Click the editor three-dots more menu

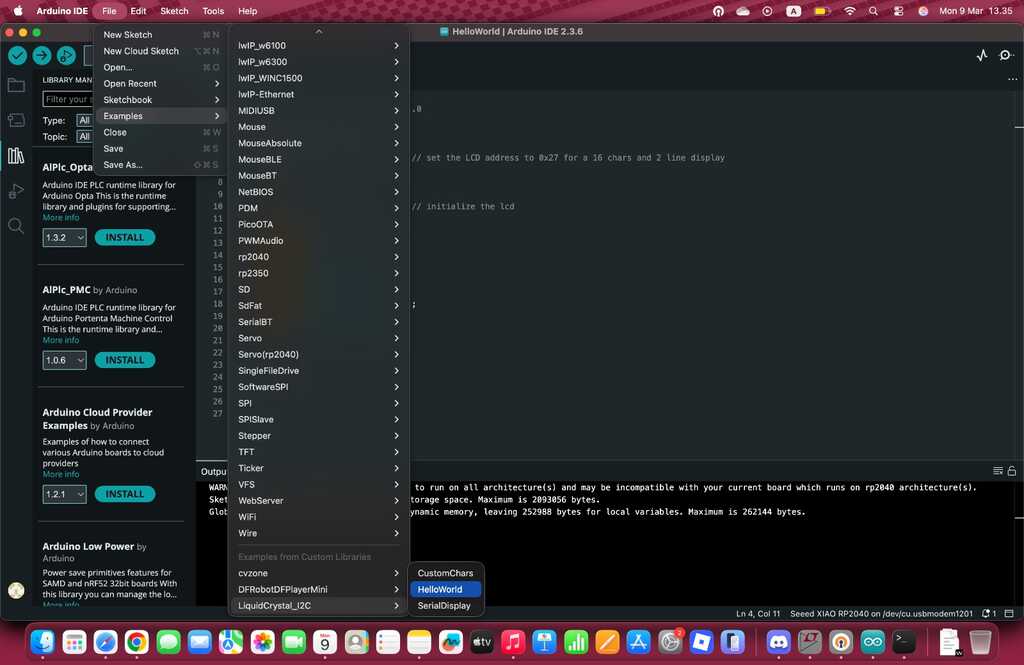(x=1012, y=79)
